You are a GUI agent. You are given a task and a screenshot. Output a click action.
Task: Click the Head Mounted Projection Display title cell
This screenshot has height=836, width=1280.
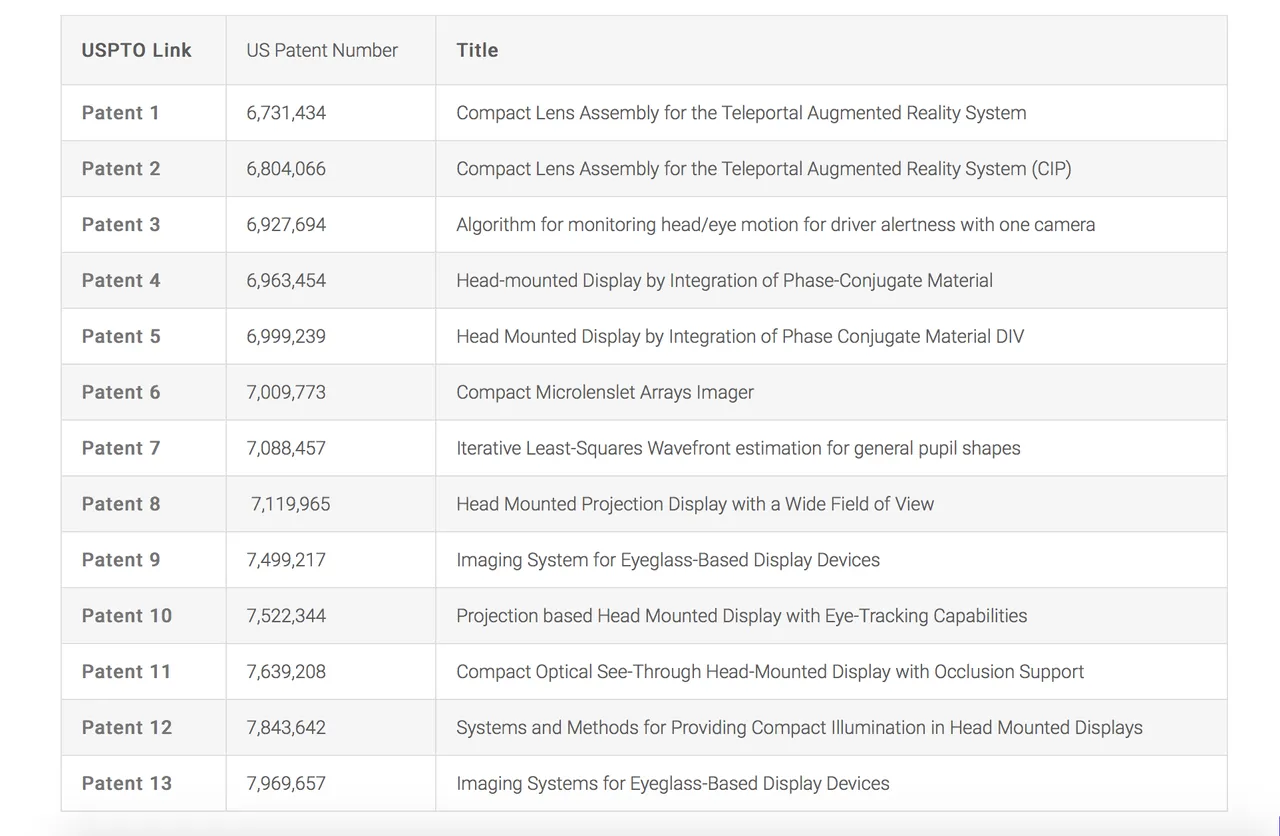click(x=831, y=504)
